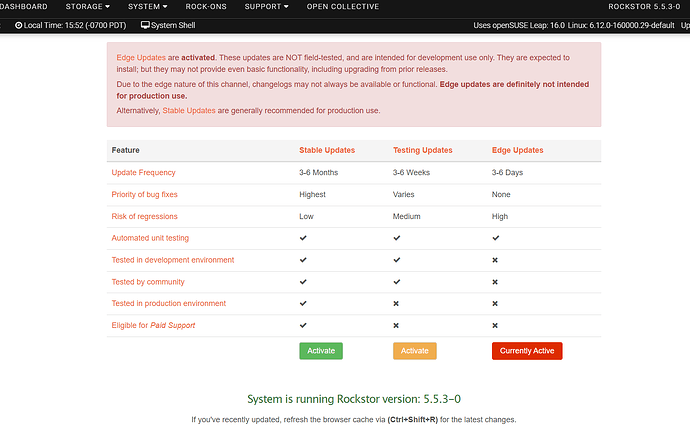This screenshot has height=433, width=690.
Task: Click Edge cross for Paid Support
Action: click(495, 326)
